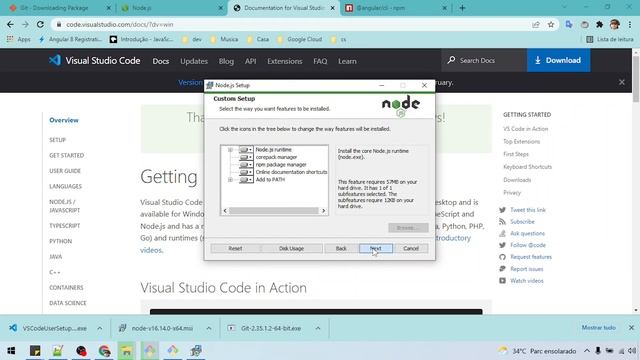This screenshot has width=640, height=360.
Task: Click the Search Docs field
Action: [x=484, y=60]
